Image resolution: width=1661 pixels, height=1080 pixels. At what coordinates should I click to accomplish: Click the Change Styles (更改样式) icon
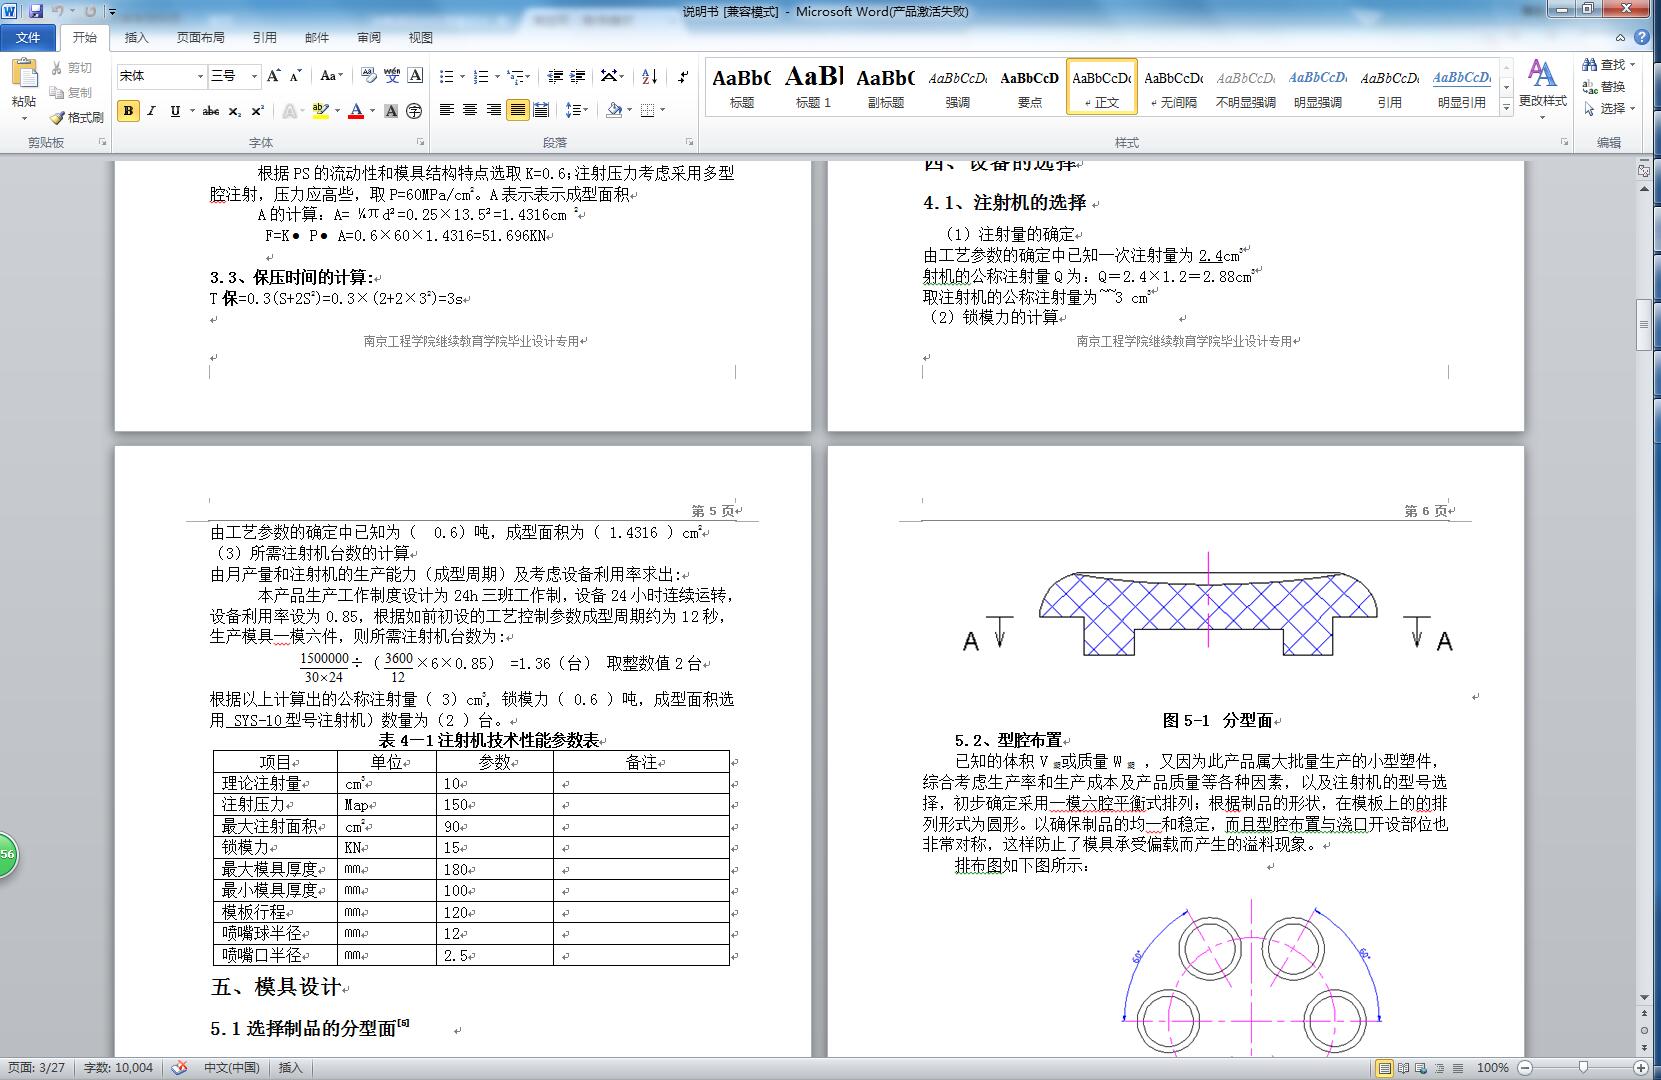pyautogui.click(x=1542, y=74)
